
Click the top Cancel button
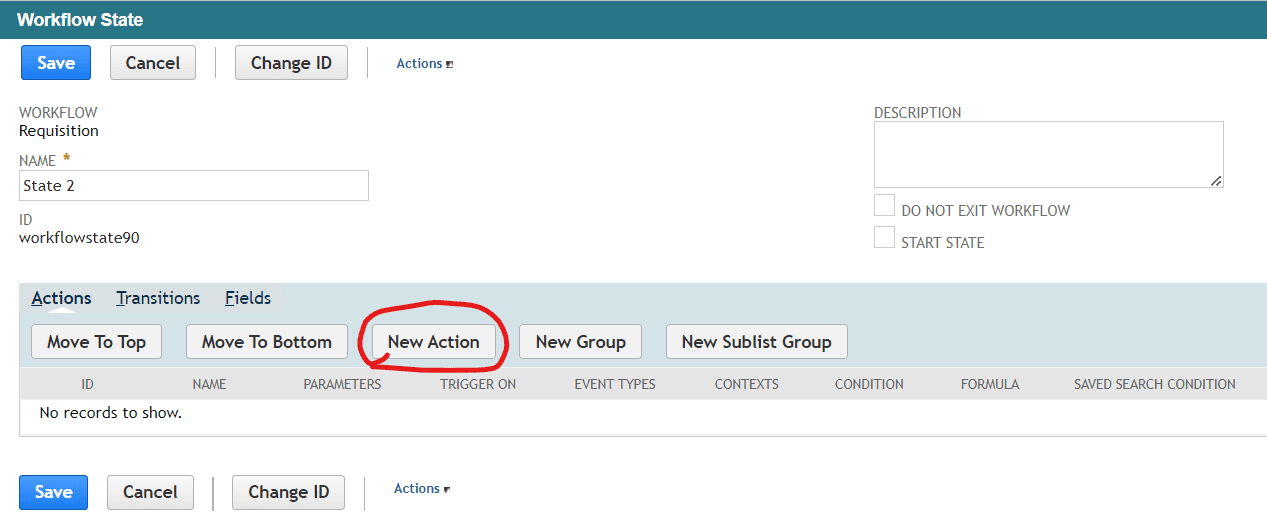[152, 63]
